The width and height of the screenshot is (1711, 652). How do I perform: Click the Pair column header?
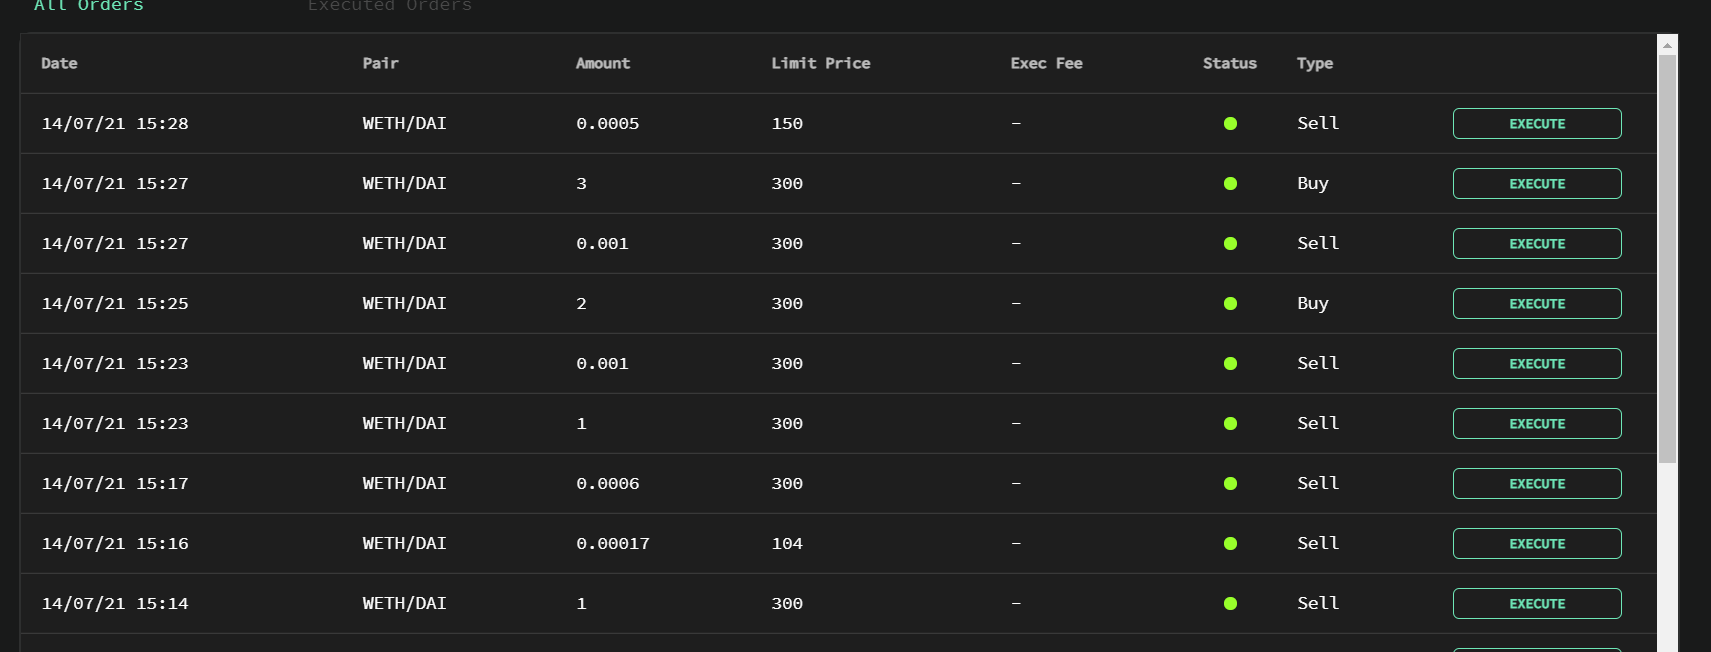click(x=380, y=63)
